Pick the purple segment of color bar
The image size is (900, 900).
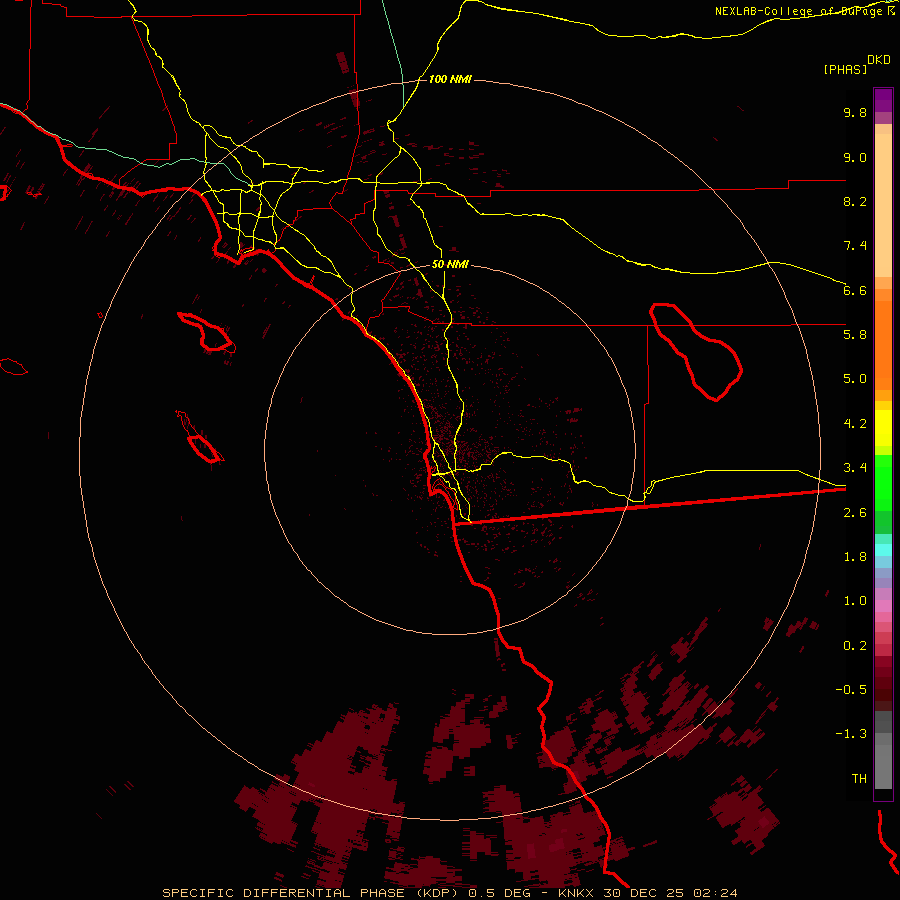(x=883, y=100)
